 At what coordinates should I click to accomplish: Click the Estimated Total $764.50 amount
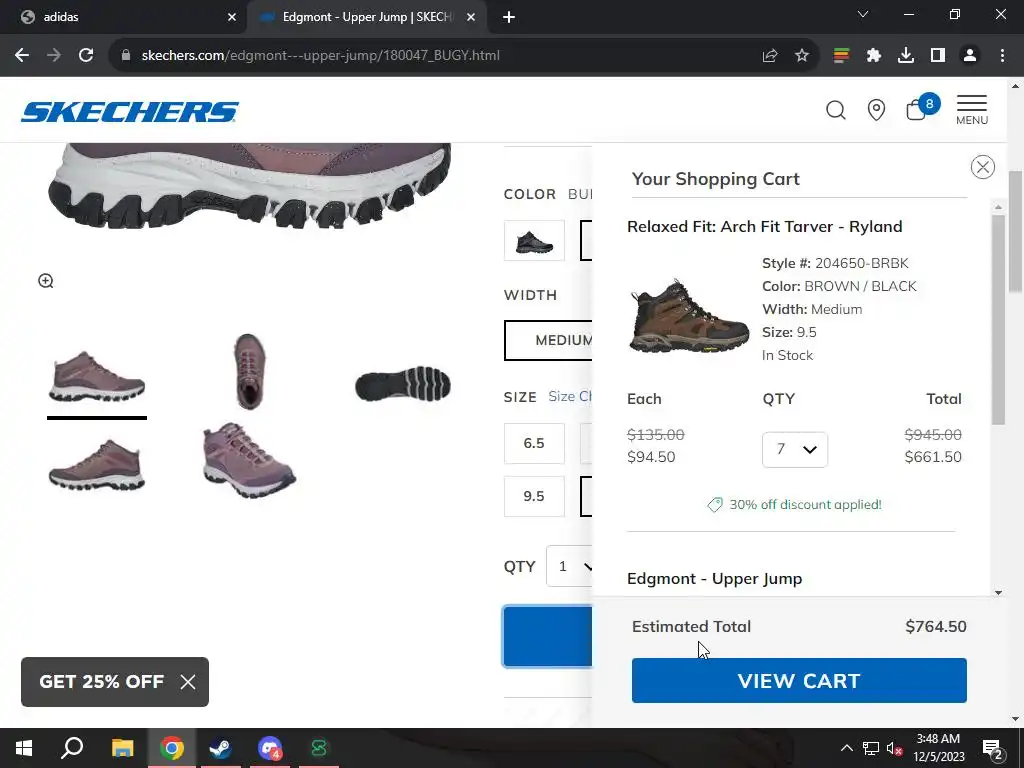[935, 626]
